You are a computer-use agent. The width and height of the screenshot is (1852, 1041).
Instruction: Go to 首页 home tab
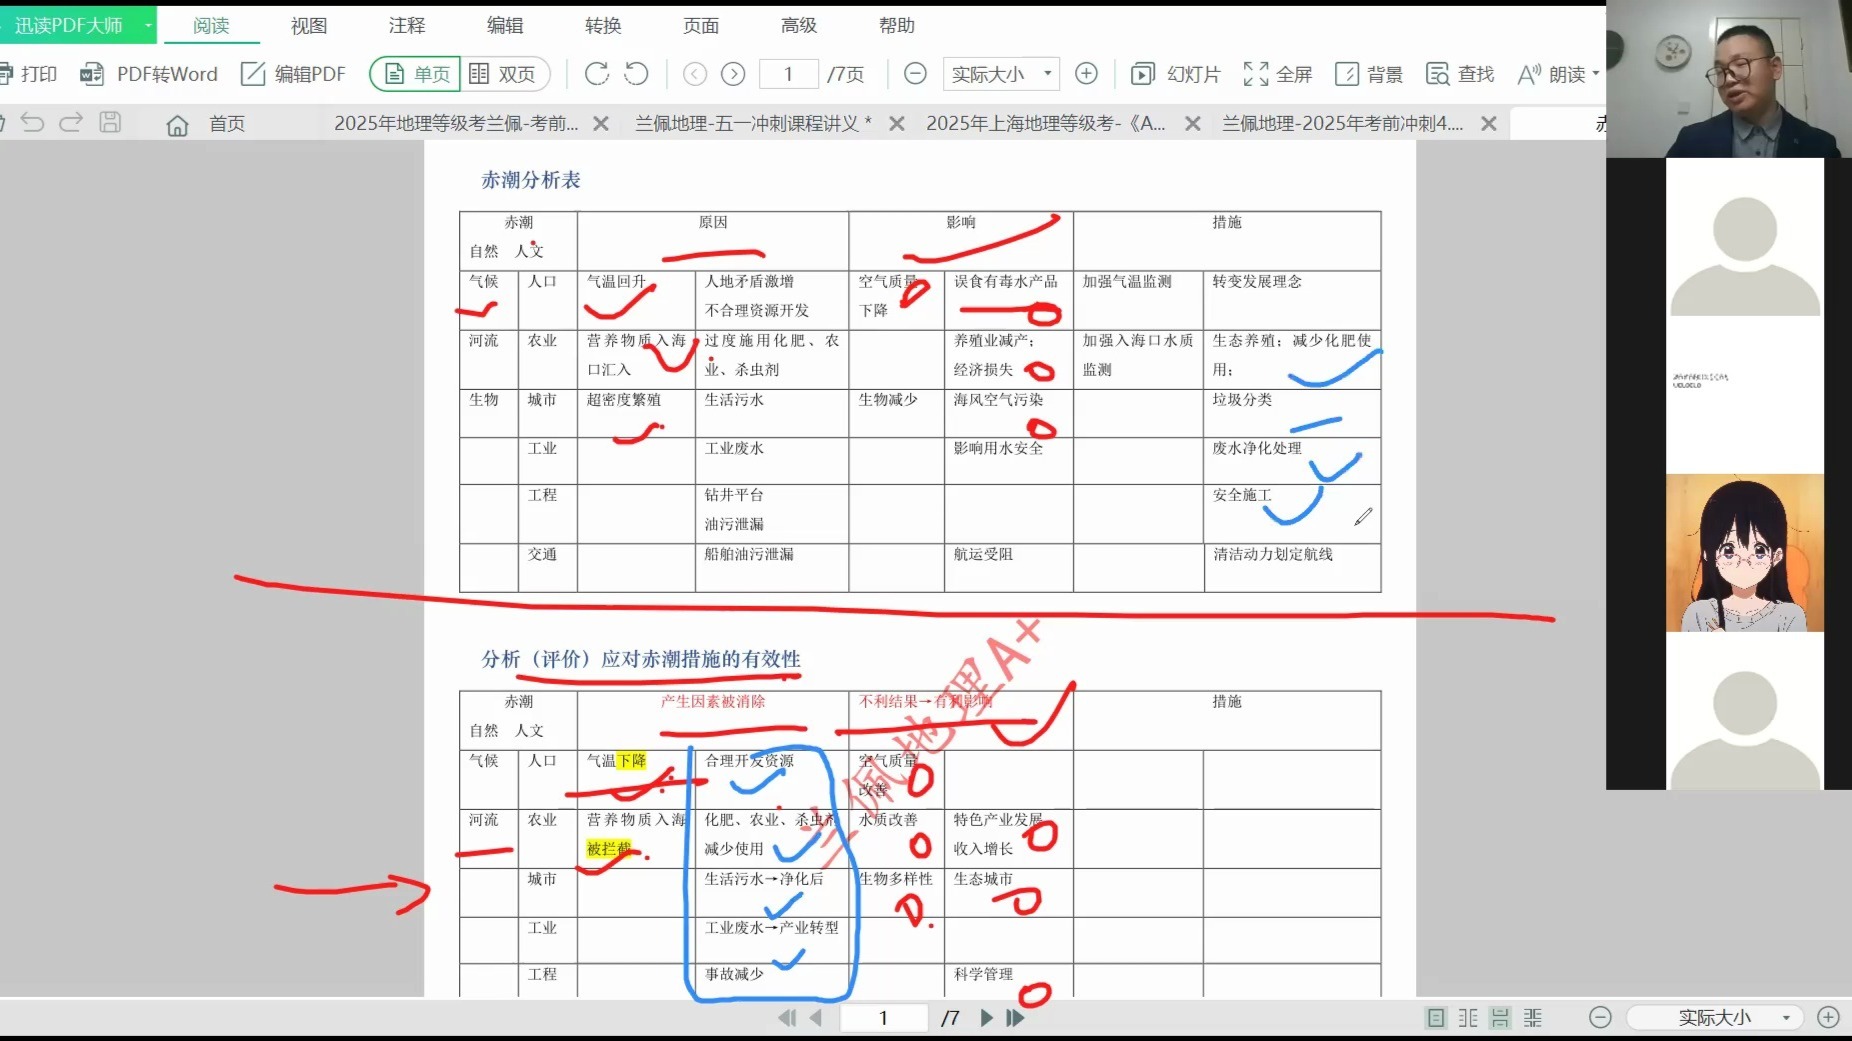click(x=206, y=124)
